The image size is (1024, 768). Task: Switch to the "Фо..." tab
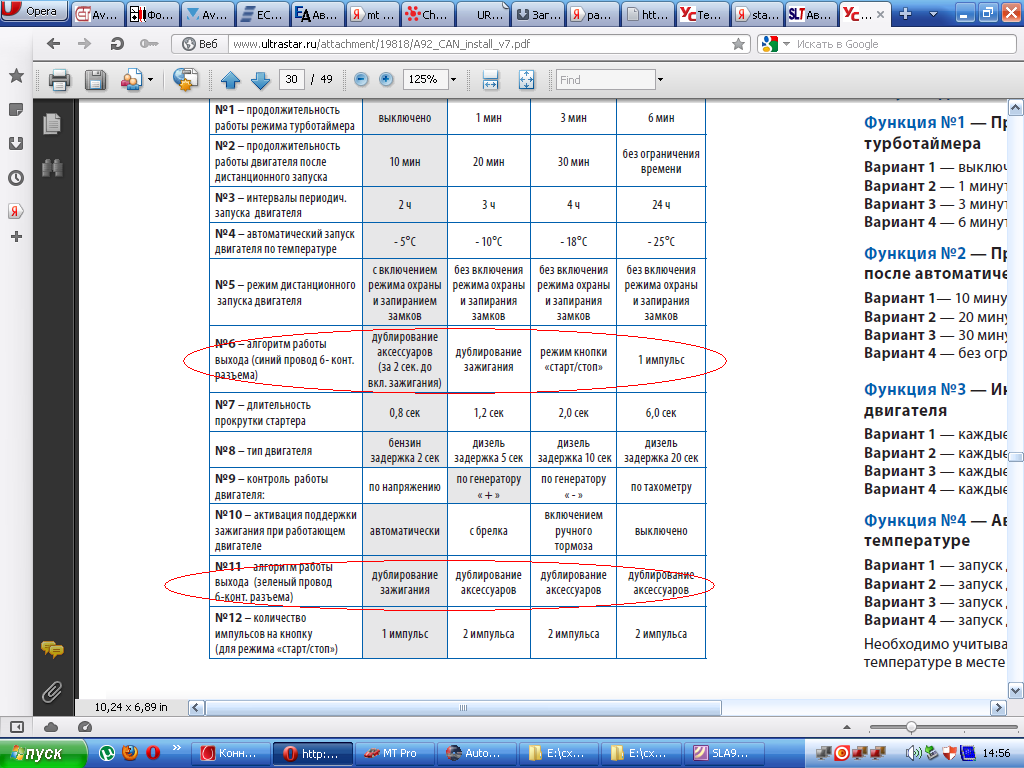pos(152,14)
